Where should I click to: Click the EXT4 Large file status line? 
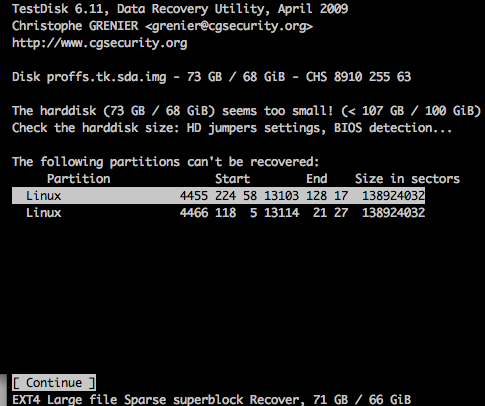click(211, 399)
